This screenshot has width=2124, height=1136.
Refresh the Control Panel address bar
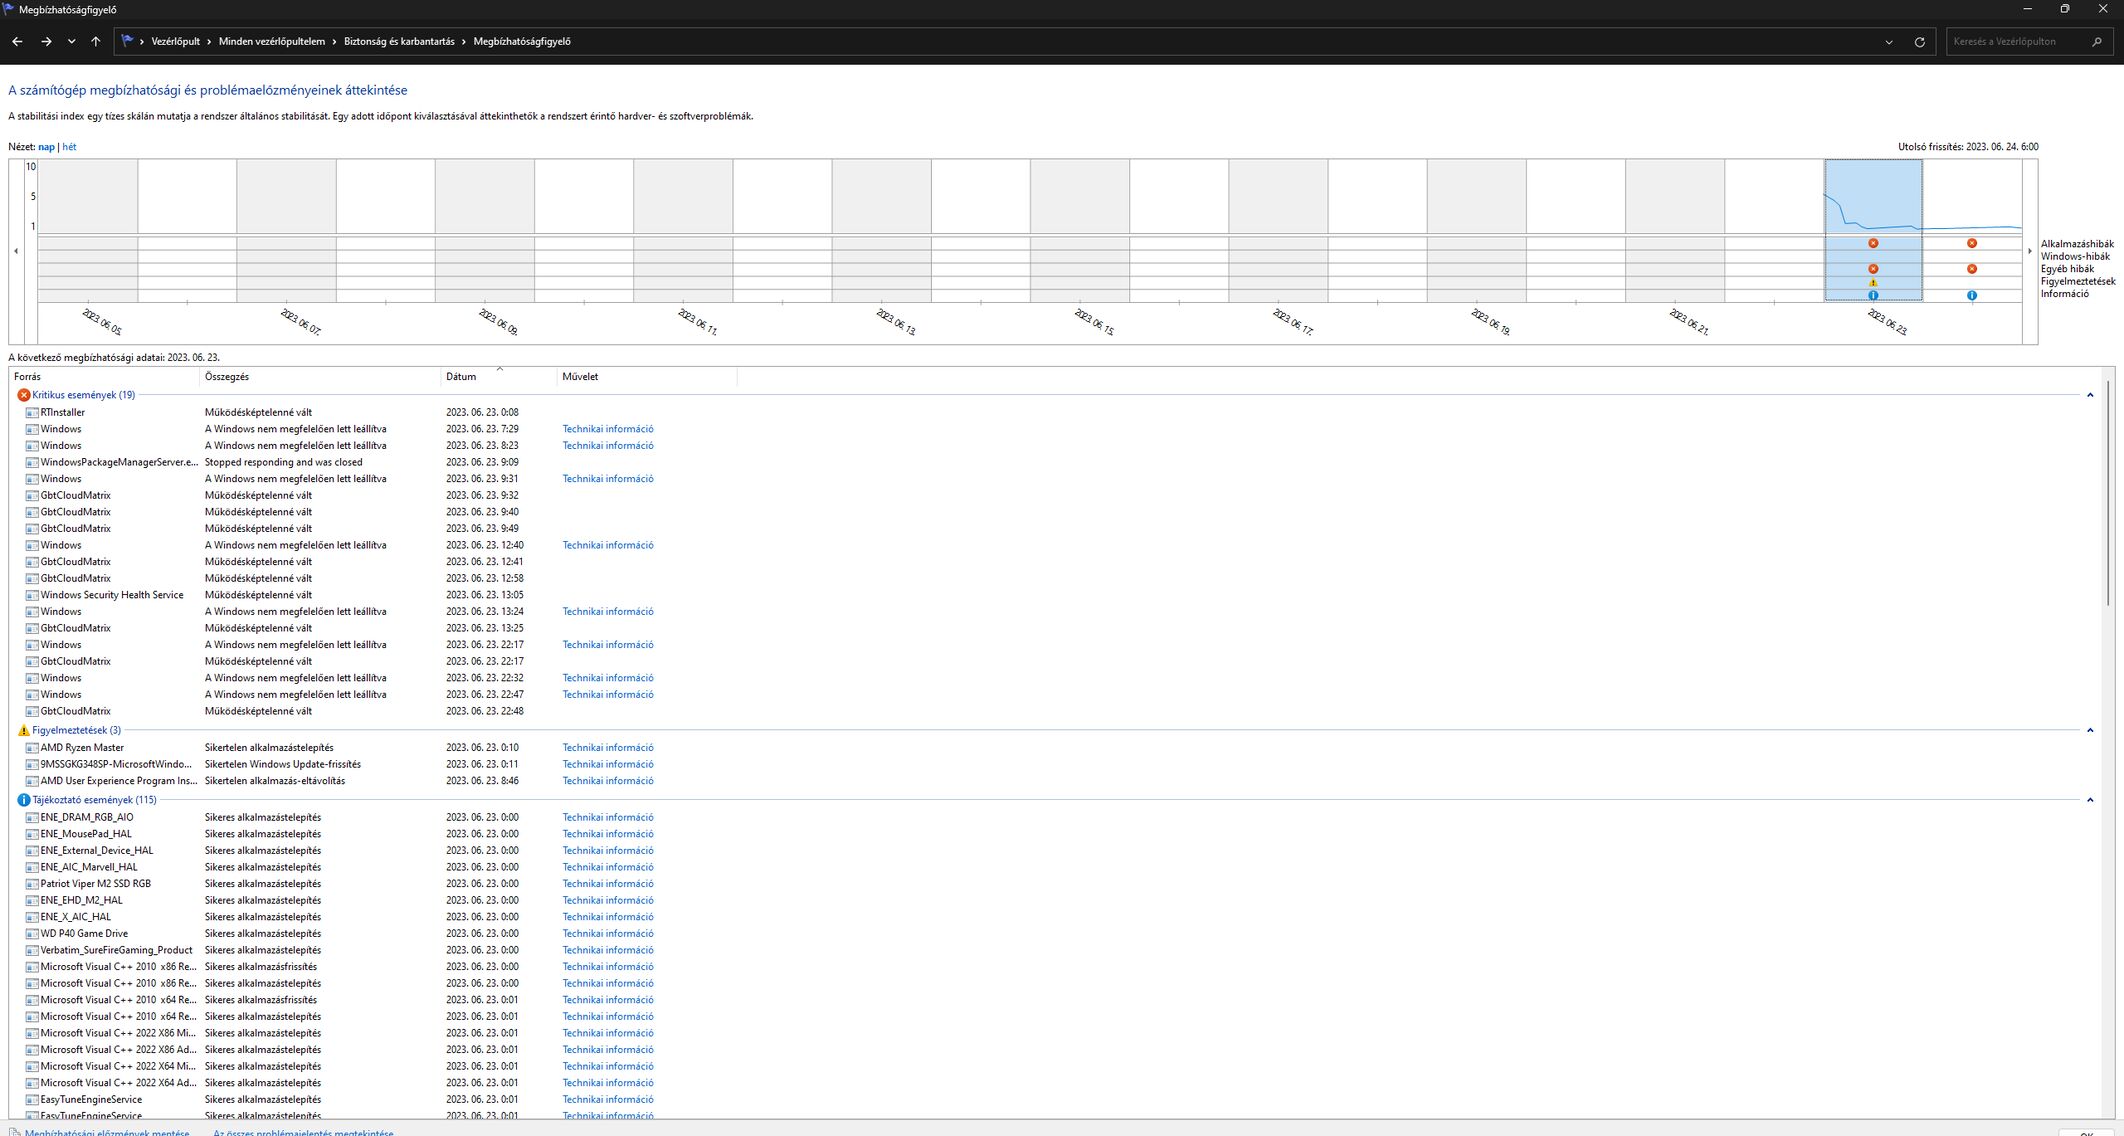[x=1919, y=42]
